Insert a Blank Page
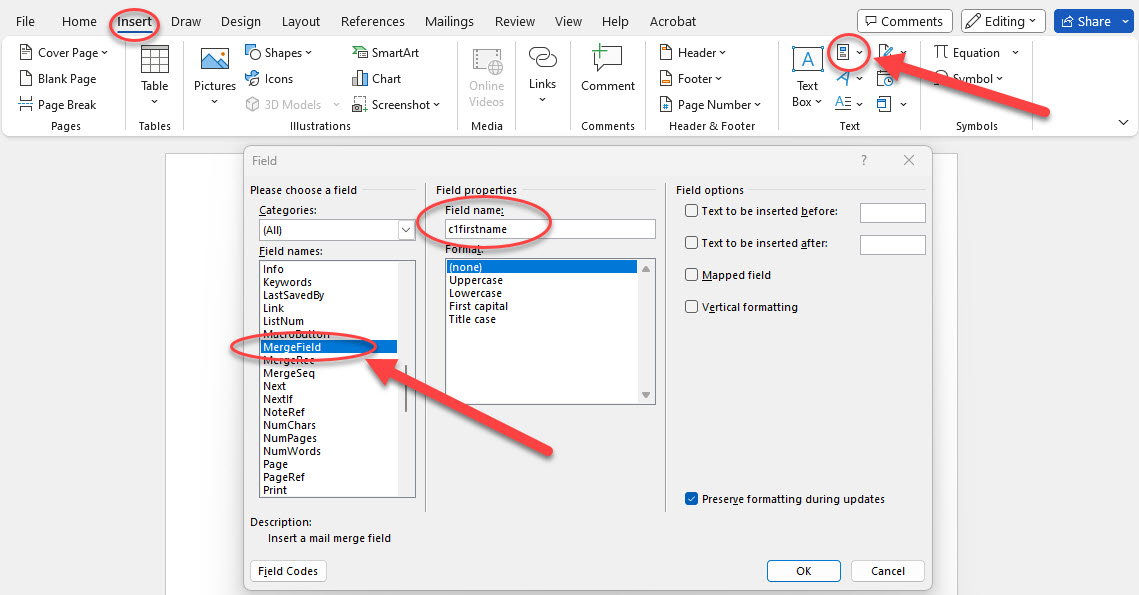Screen dimensions: 1139x595 tap(57, 78)
